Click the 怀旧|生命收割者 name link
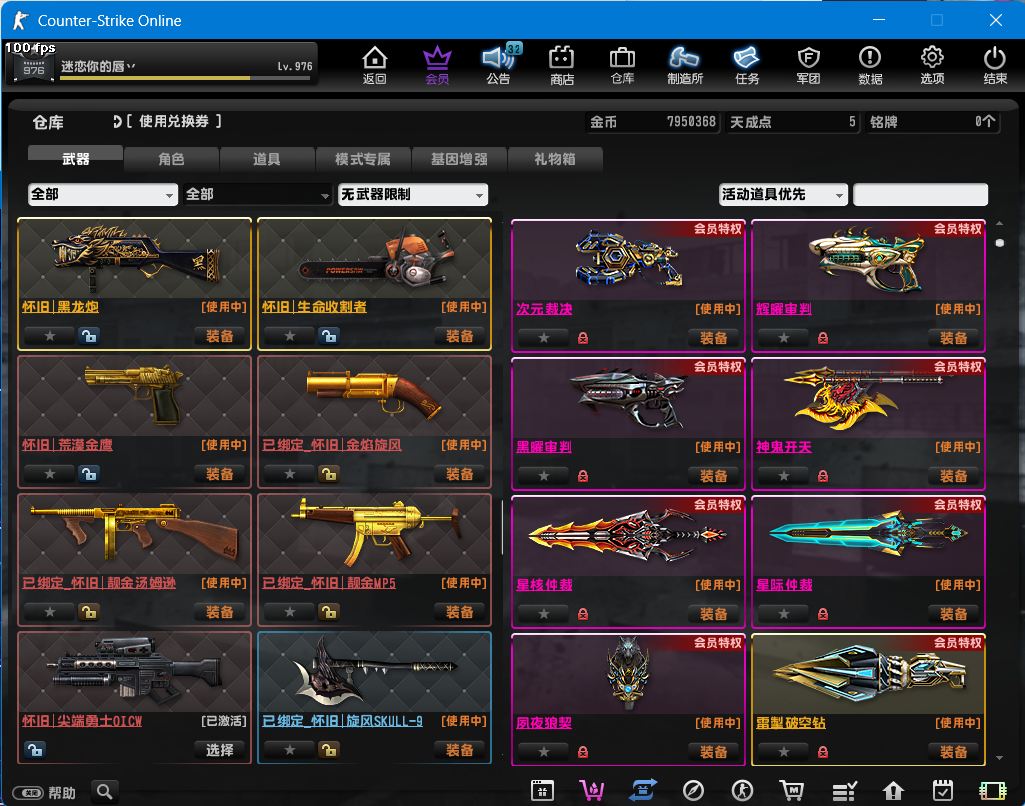This screenshot has width=1025, height=806. click(314, 307)
